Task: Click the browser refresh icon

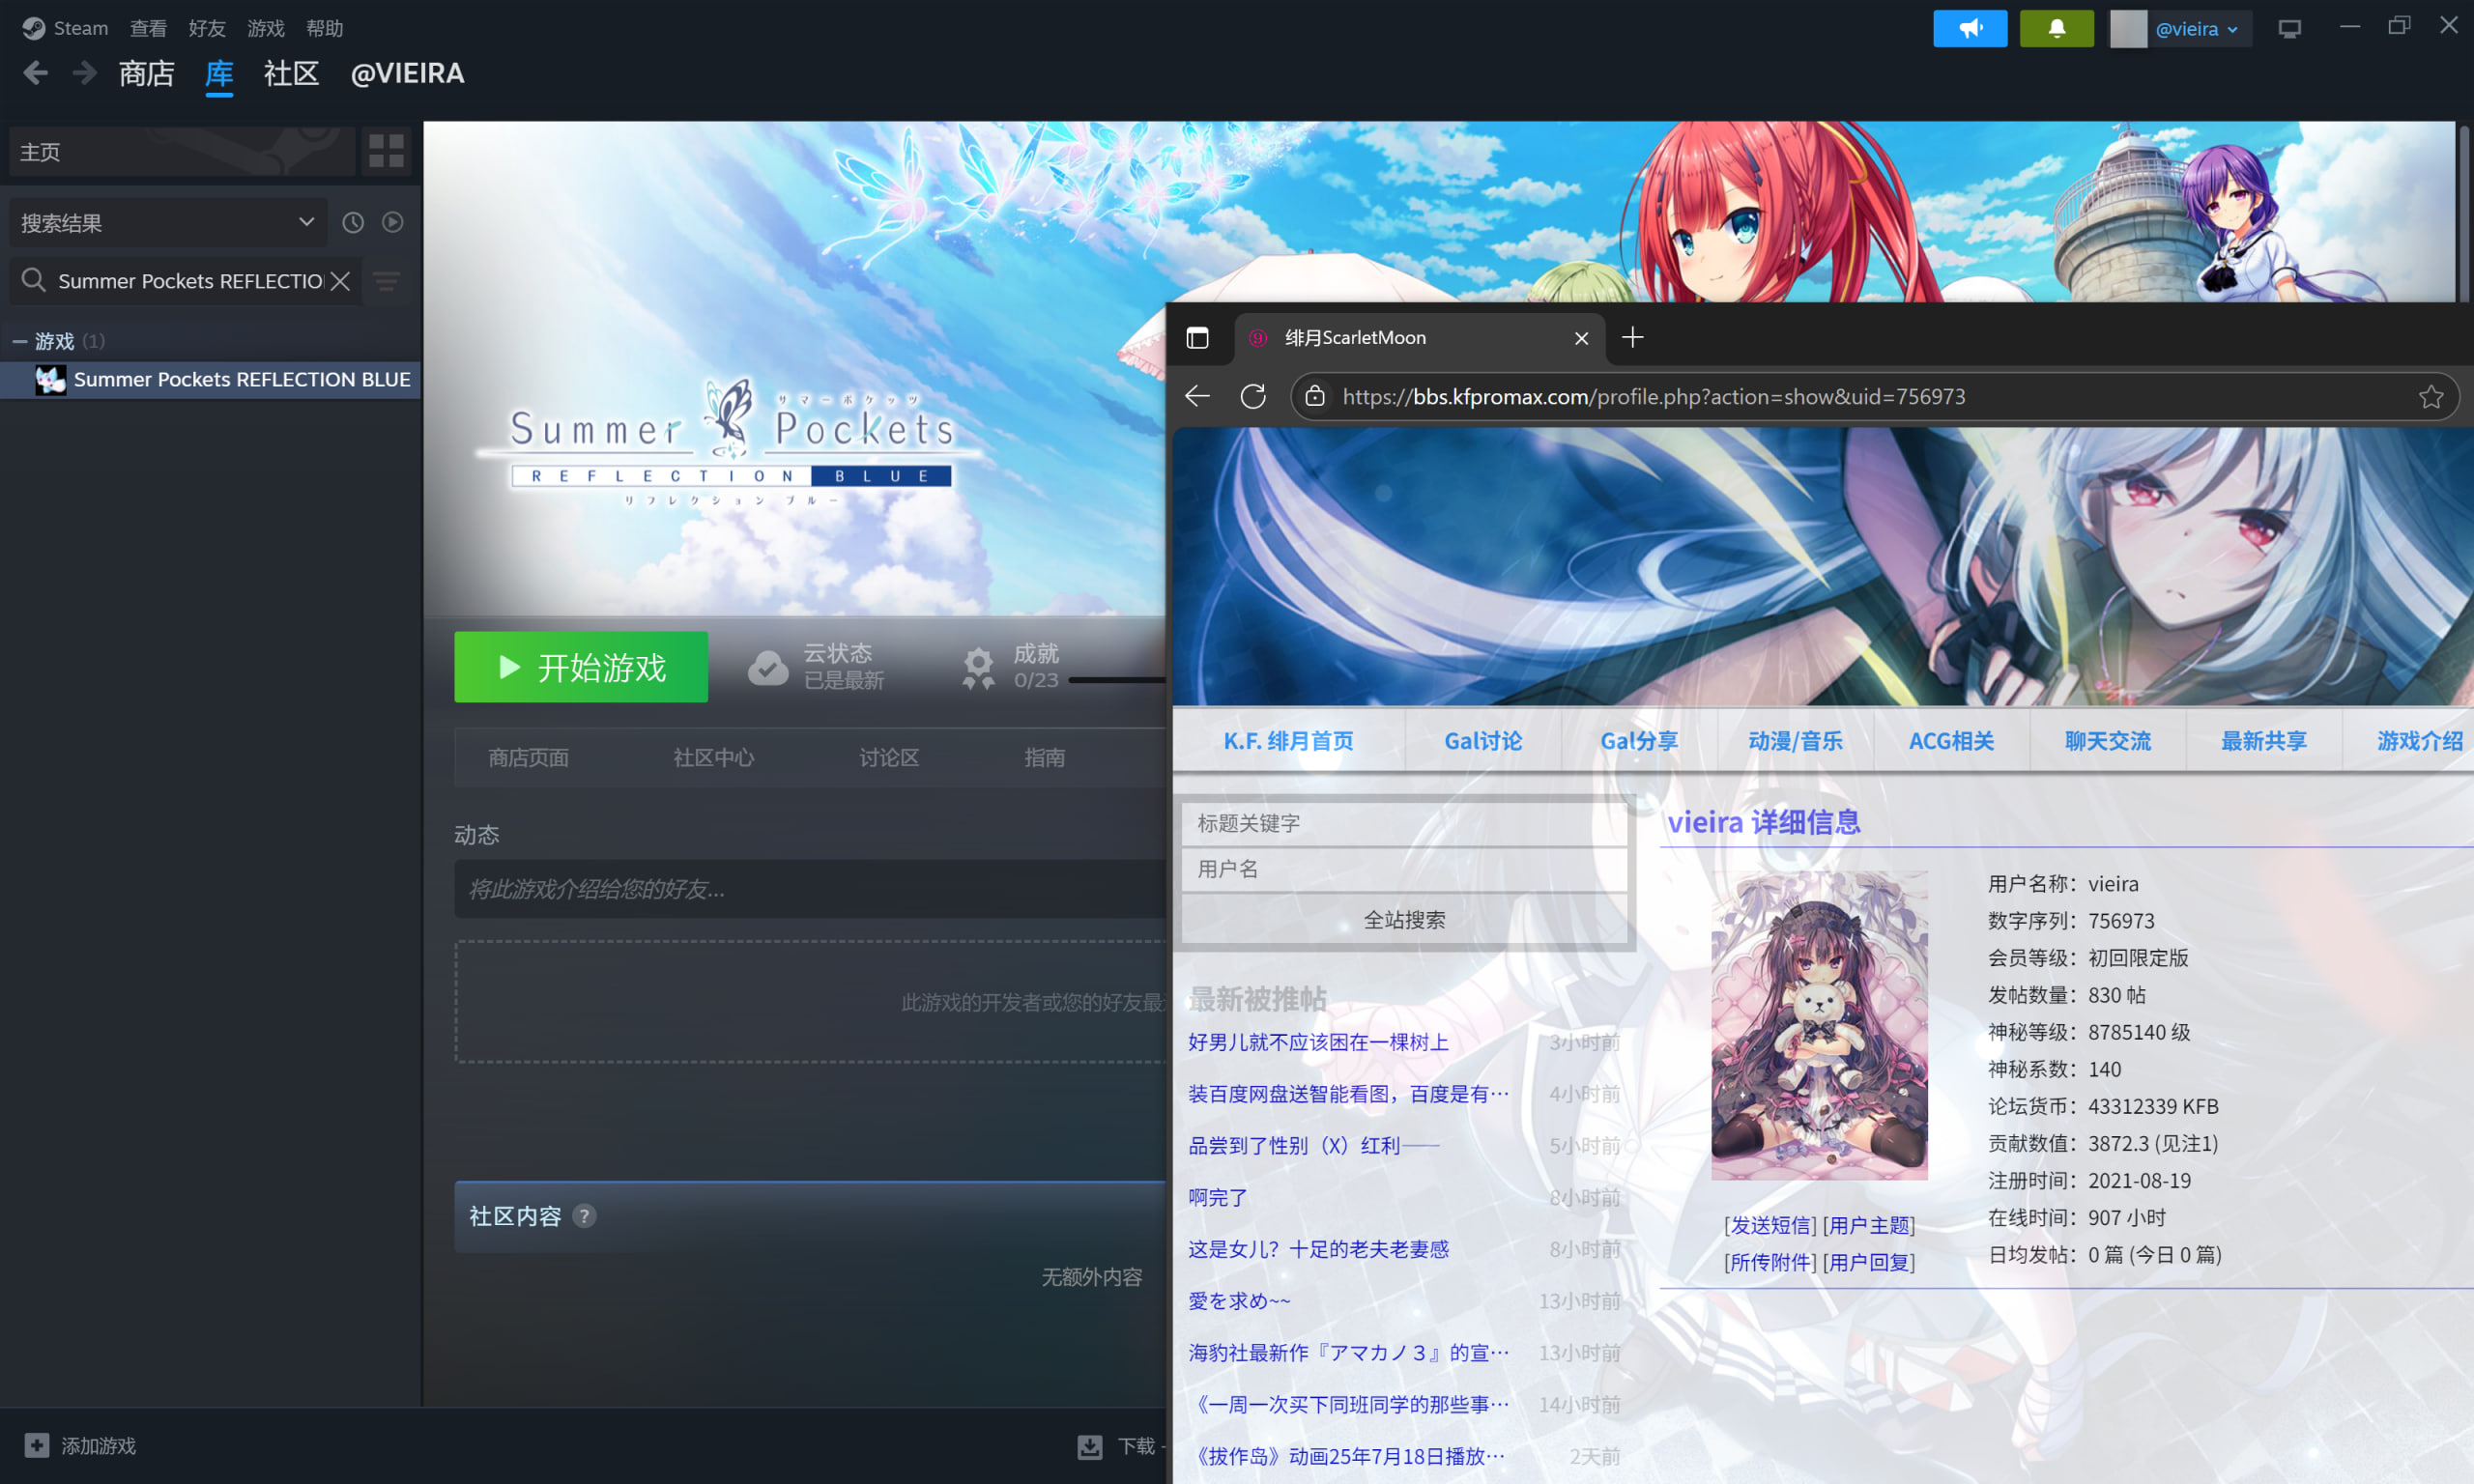Action: tap(1253, 396)
